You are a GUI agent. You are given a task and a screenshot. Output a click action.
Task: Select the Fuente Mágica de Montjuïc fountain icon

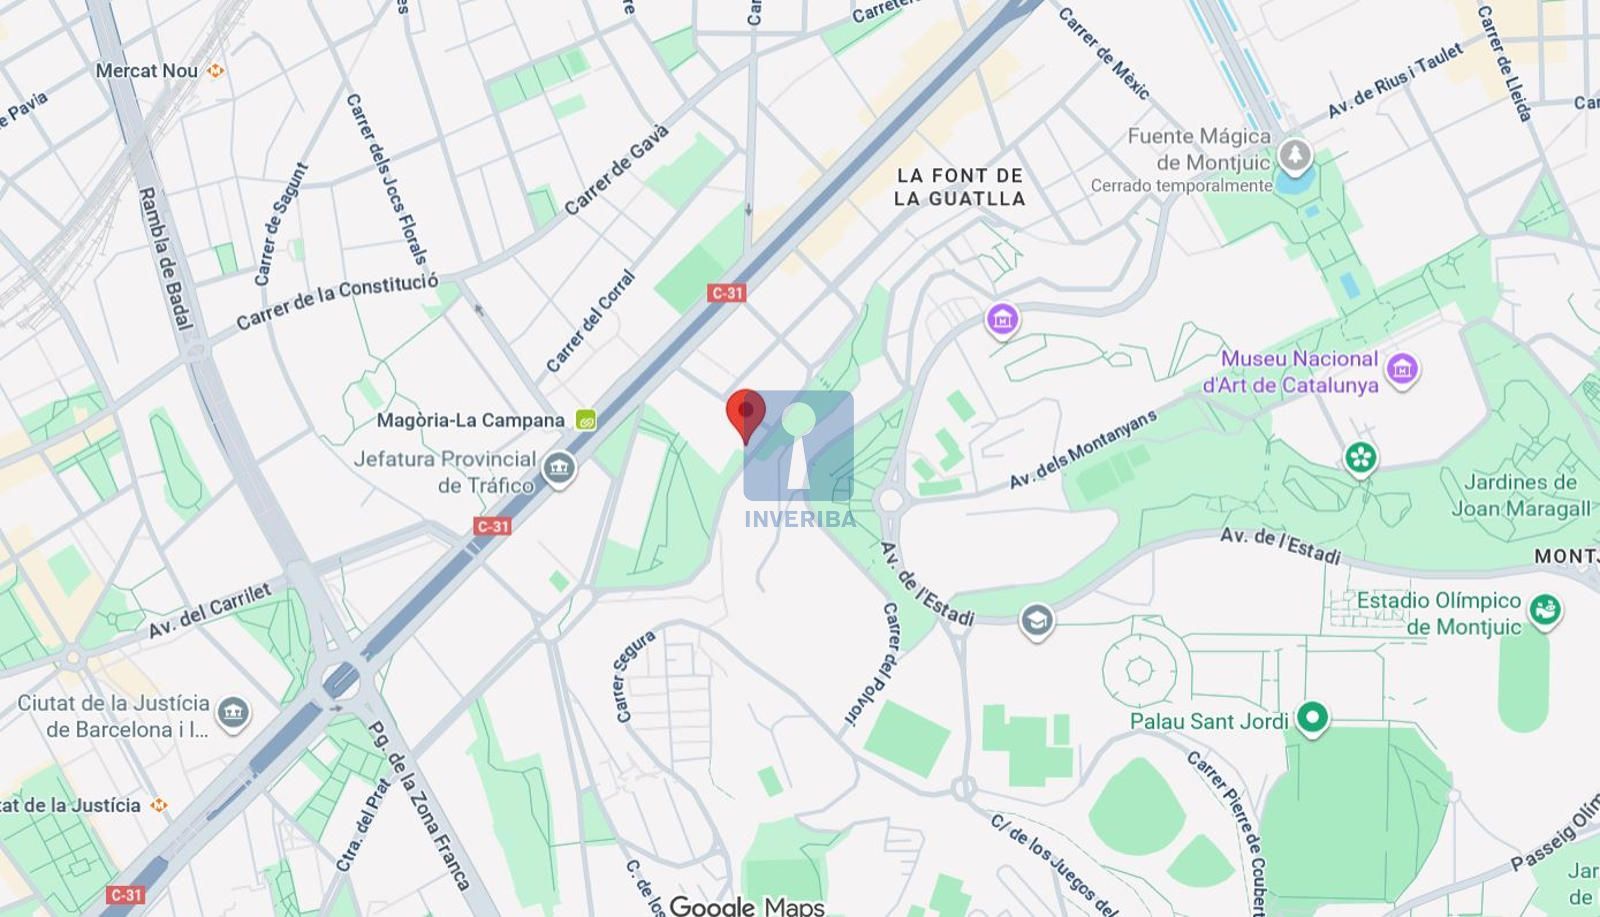(x=1296, y=156)
